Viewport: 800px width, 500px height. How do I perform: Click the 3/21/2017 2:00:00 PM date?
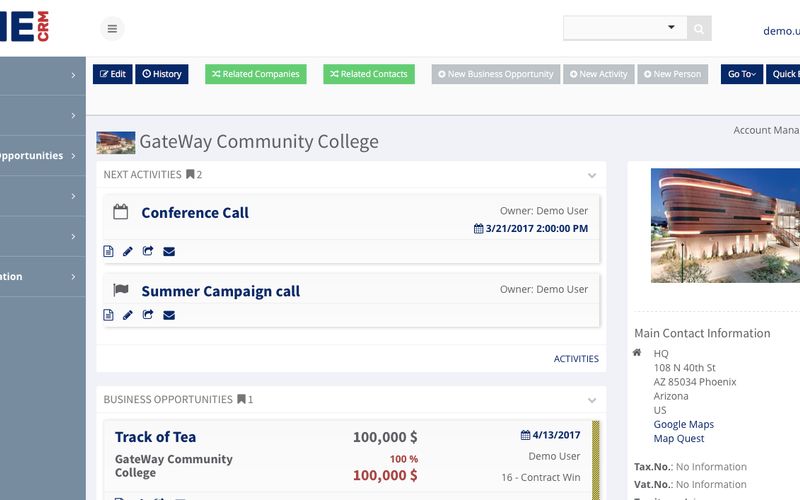coord(536,229)
